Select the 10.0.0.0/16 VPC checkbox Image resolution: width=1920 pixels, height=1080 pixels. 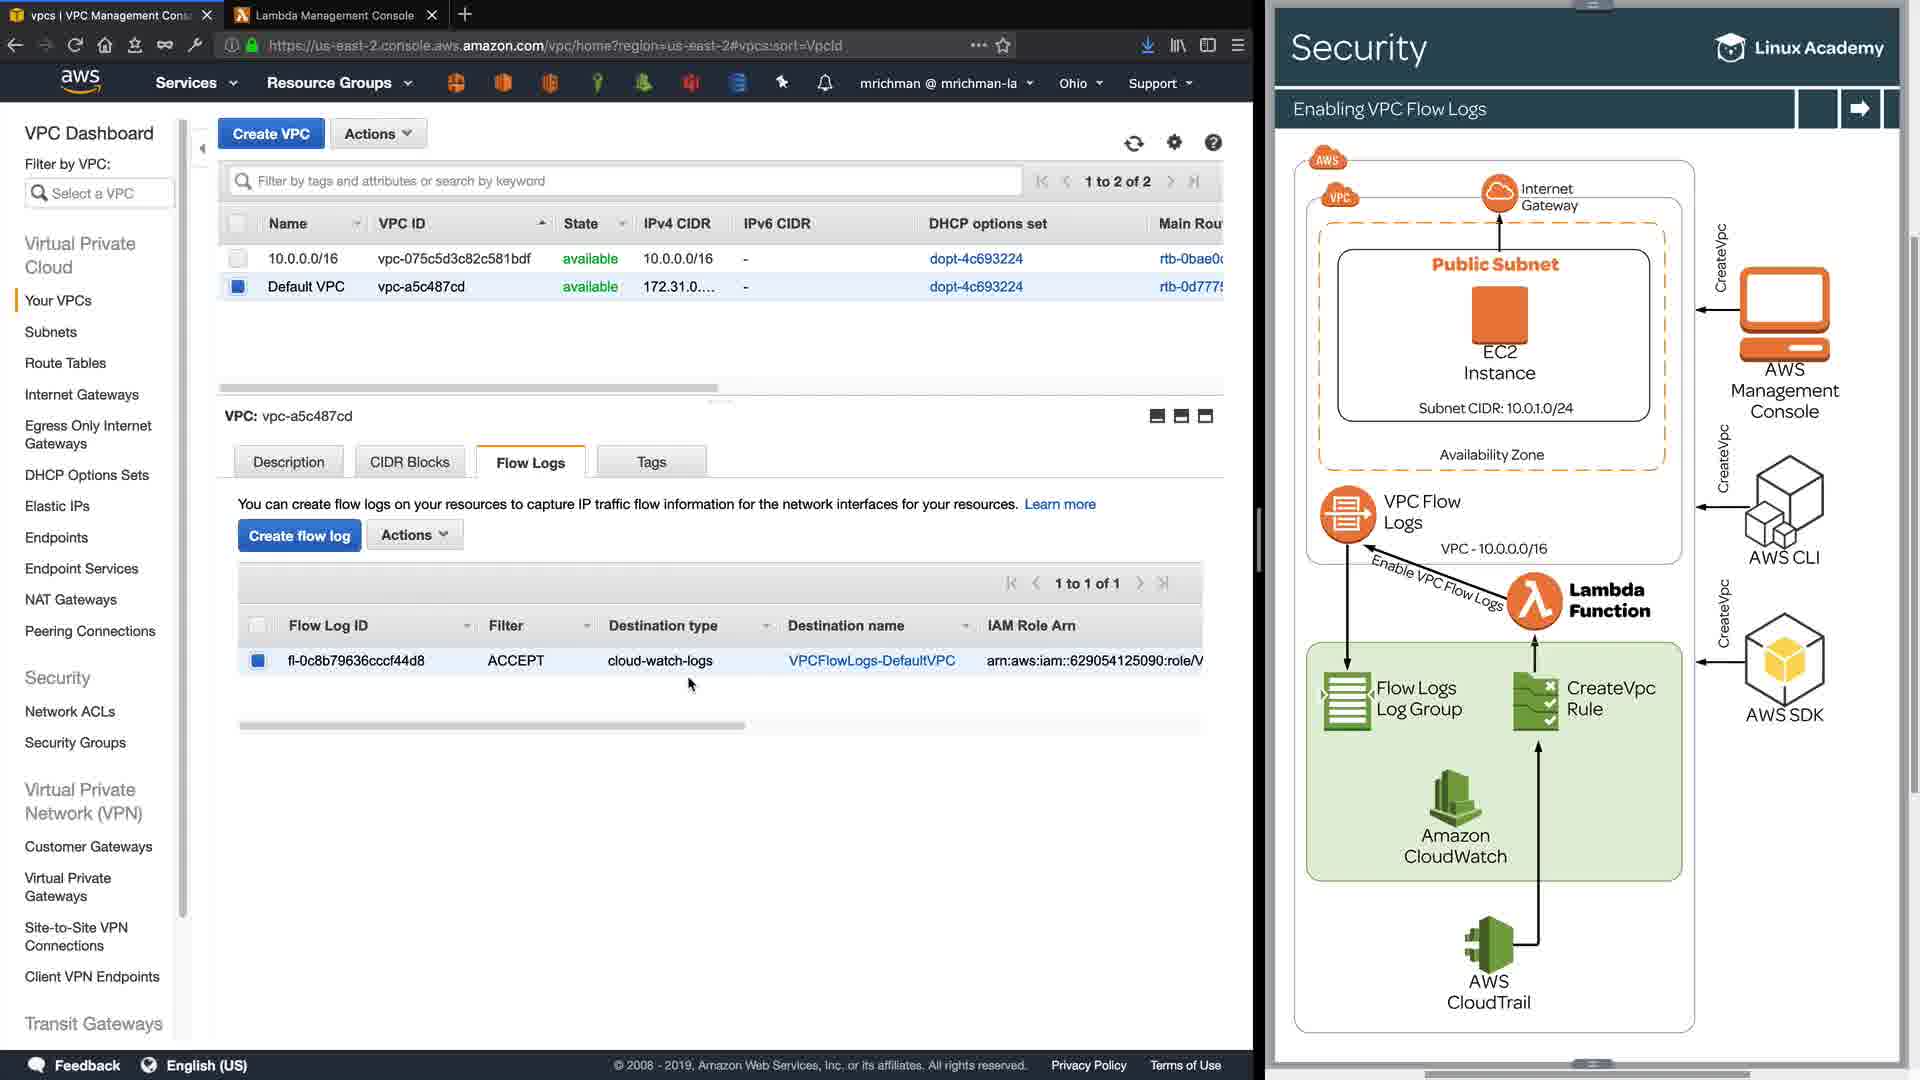tap(238, 259)
